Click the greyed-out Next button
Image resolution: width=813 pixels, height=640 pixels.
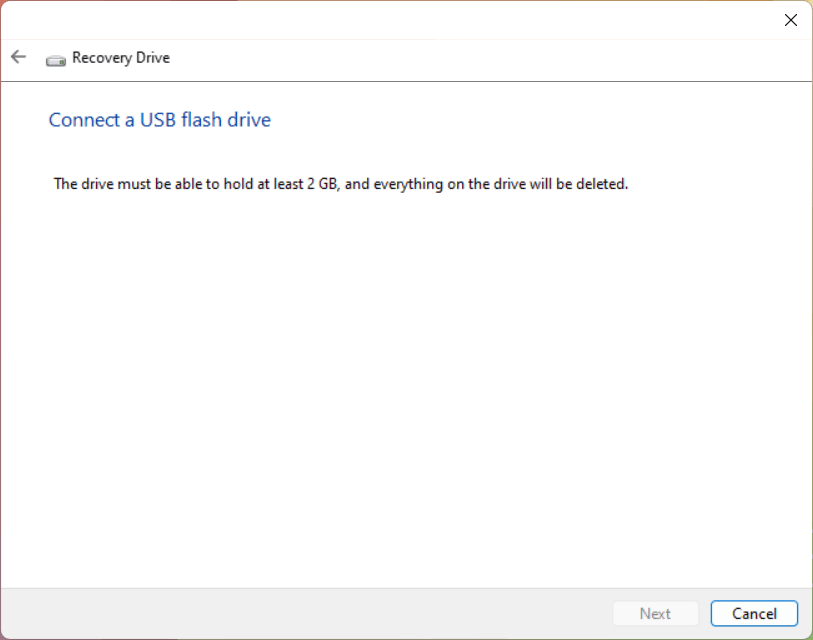coord(655,614)
